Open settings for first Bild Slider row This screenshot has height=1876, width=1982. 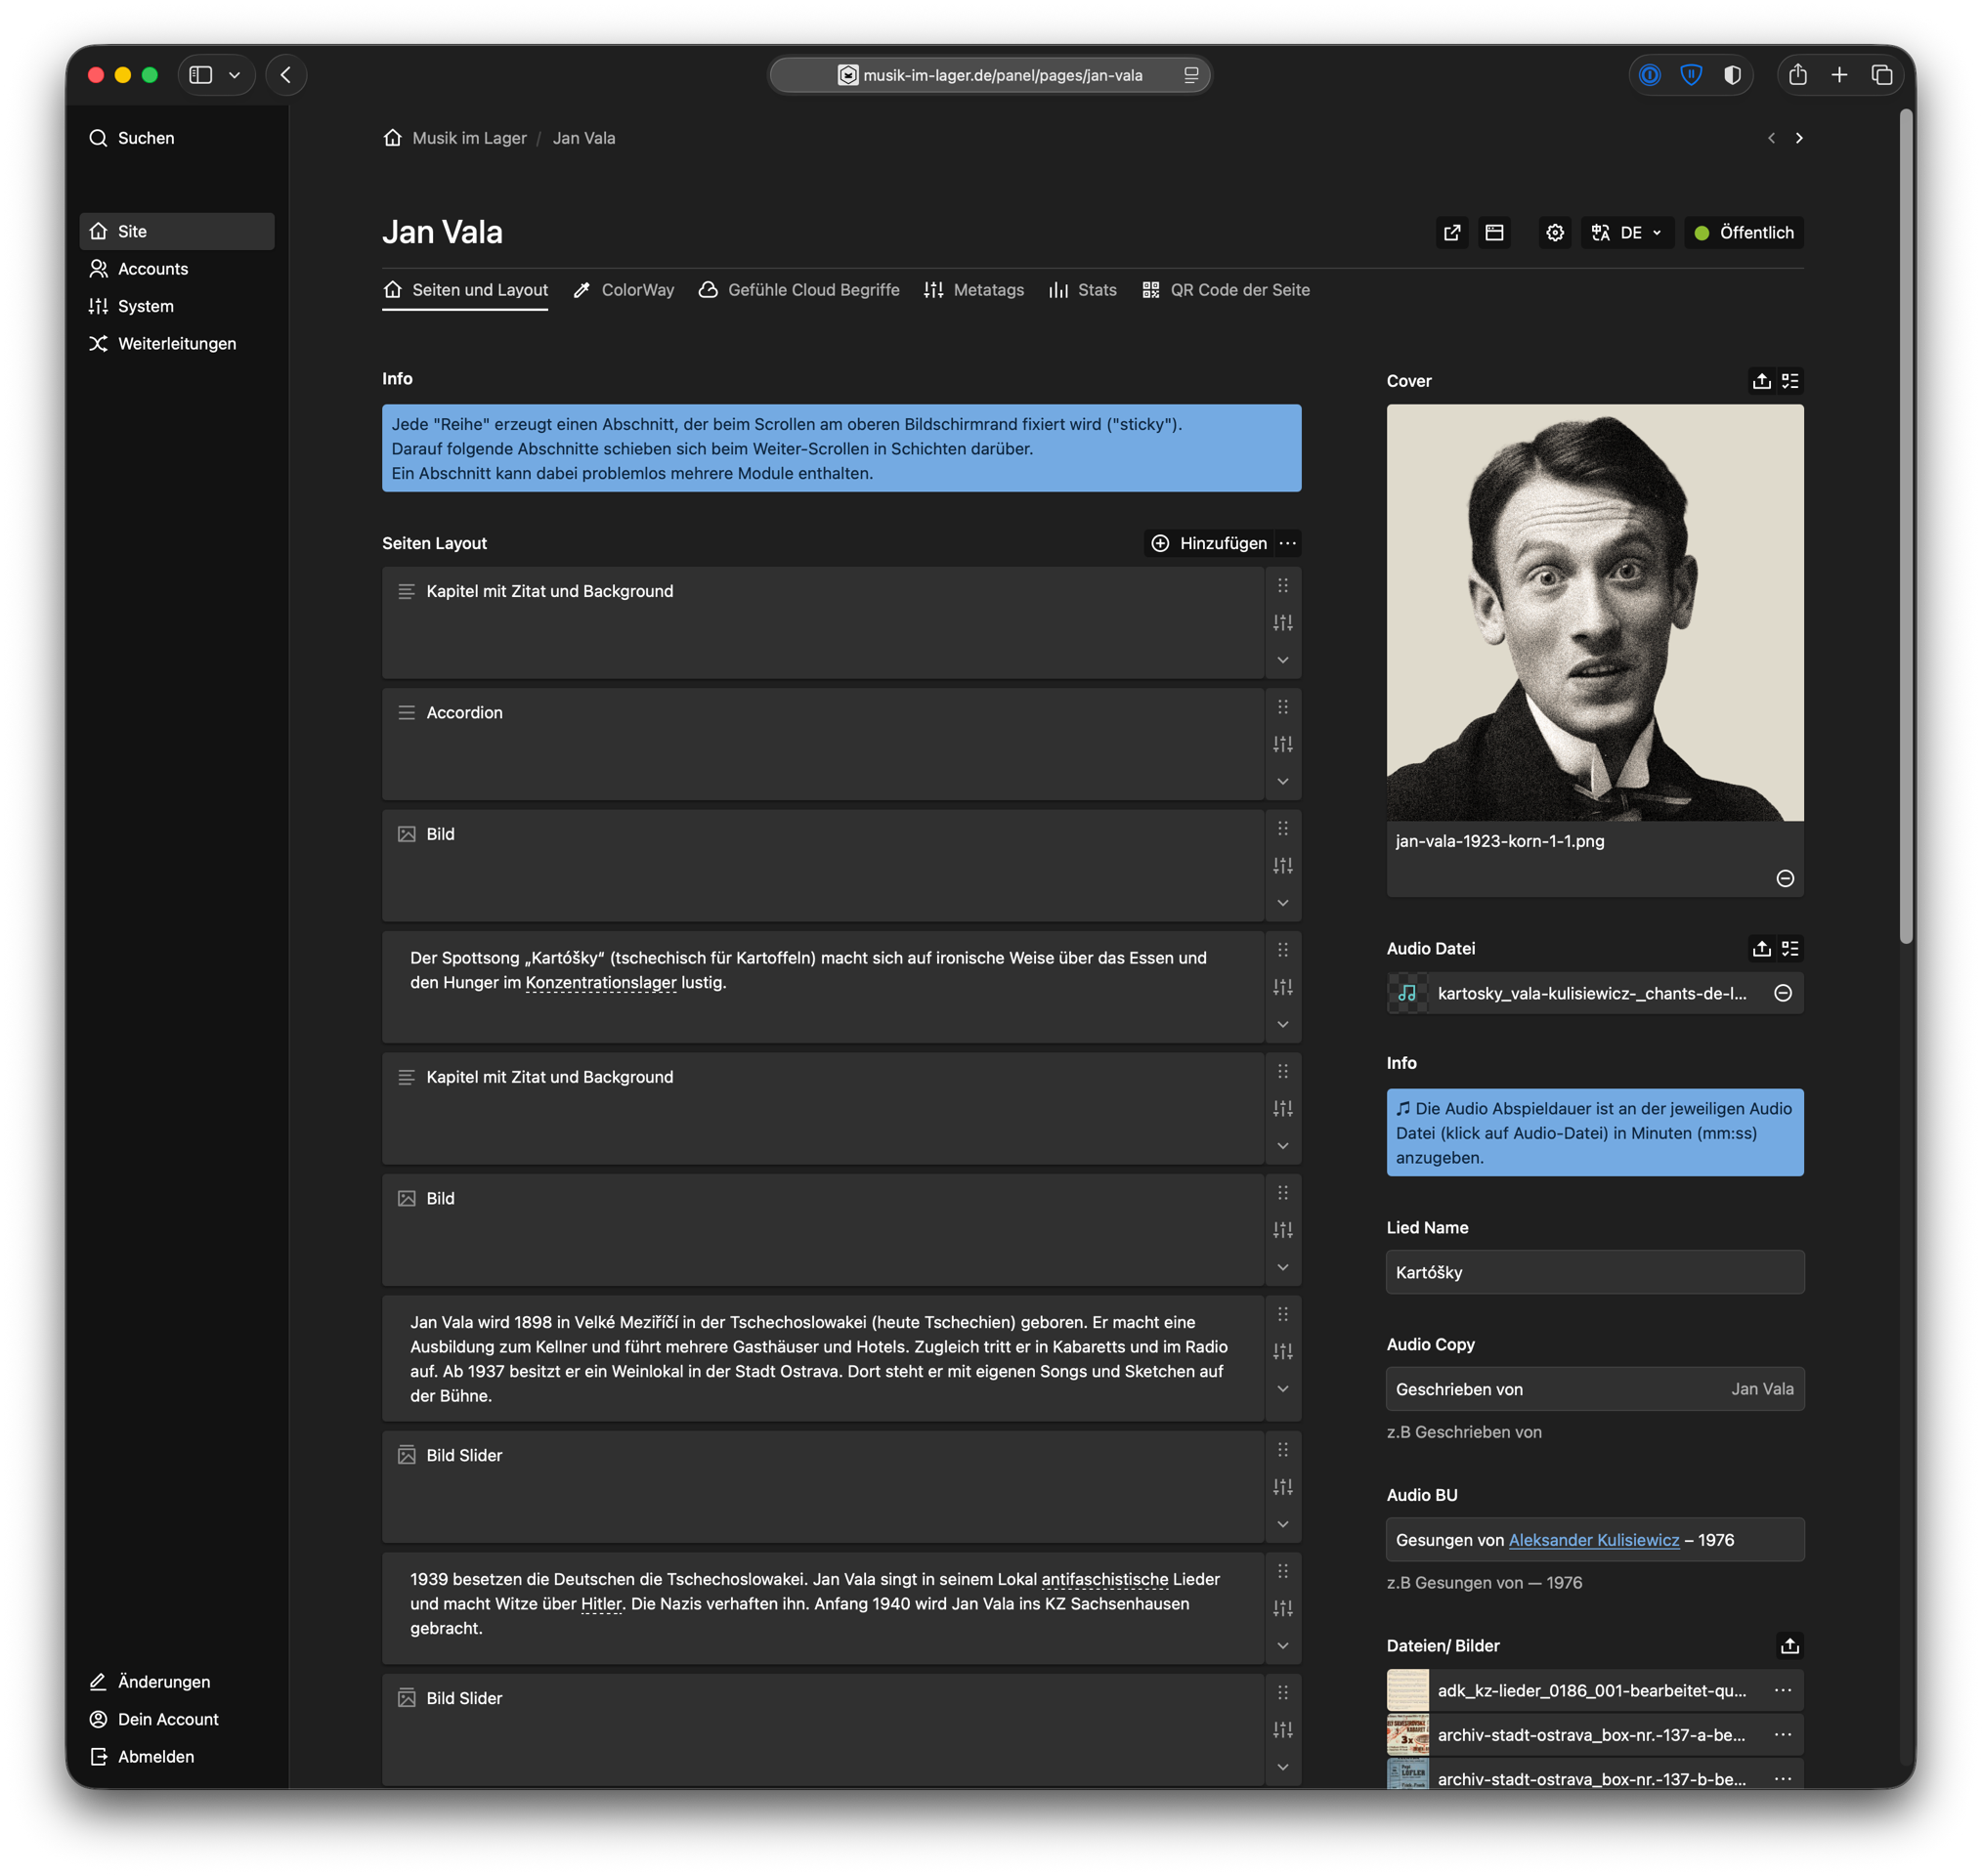(1283, 1487)
